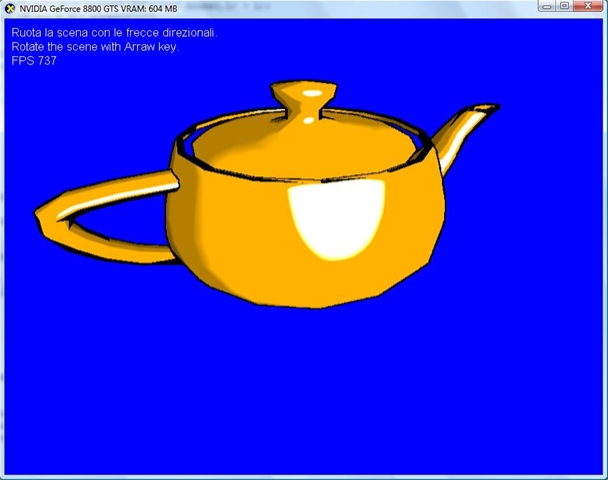Close the teapot demo window
Viewport: 608px width, 480px height.
[588, 6]
